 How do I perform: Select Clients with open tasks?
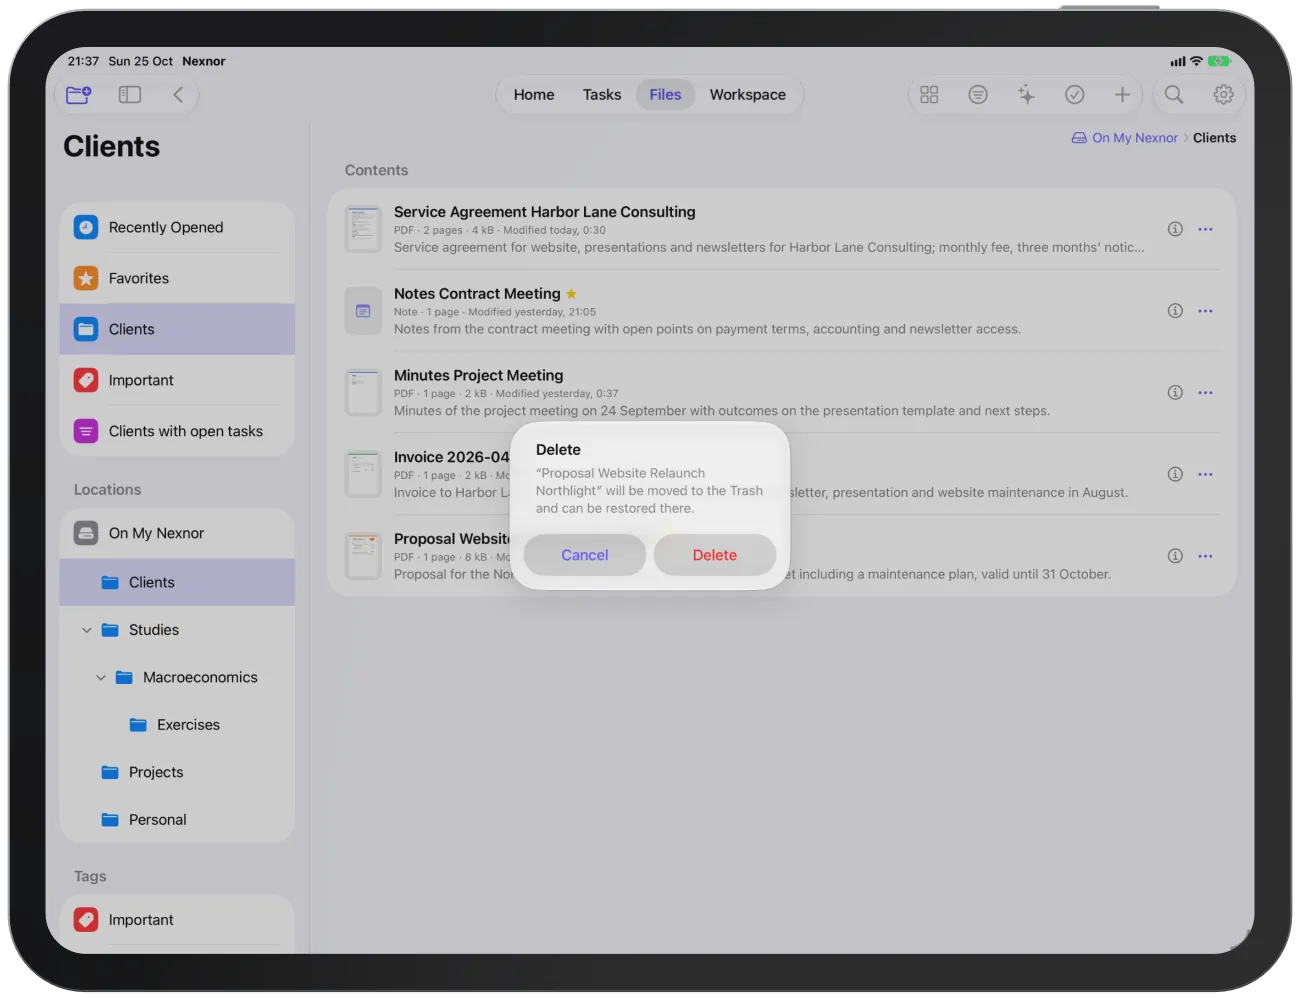[x=177, y=432]
